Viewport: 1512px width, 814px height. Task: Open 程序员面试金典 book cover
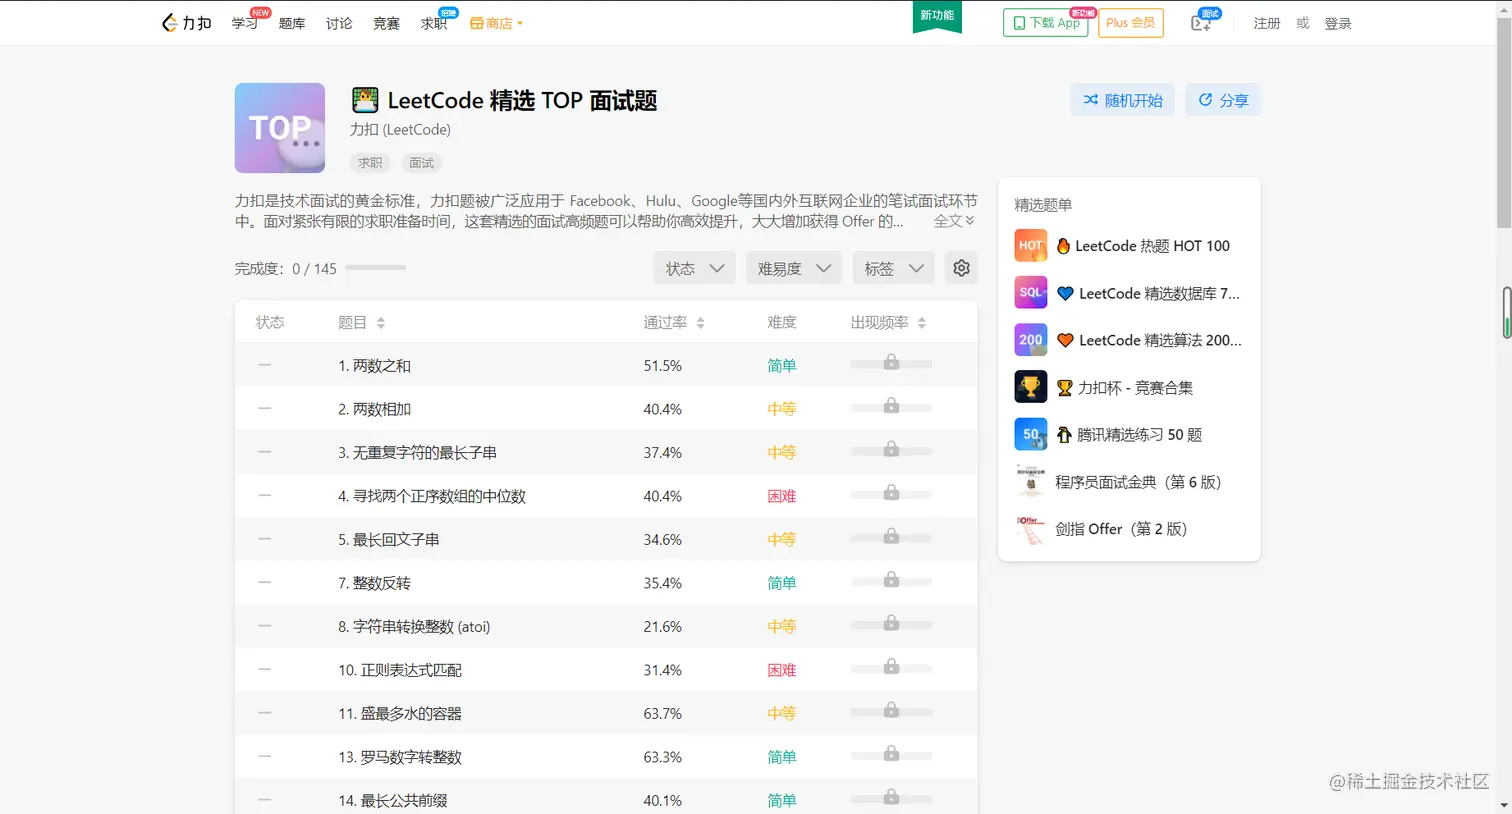pos(1031,481)
